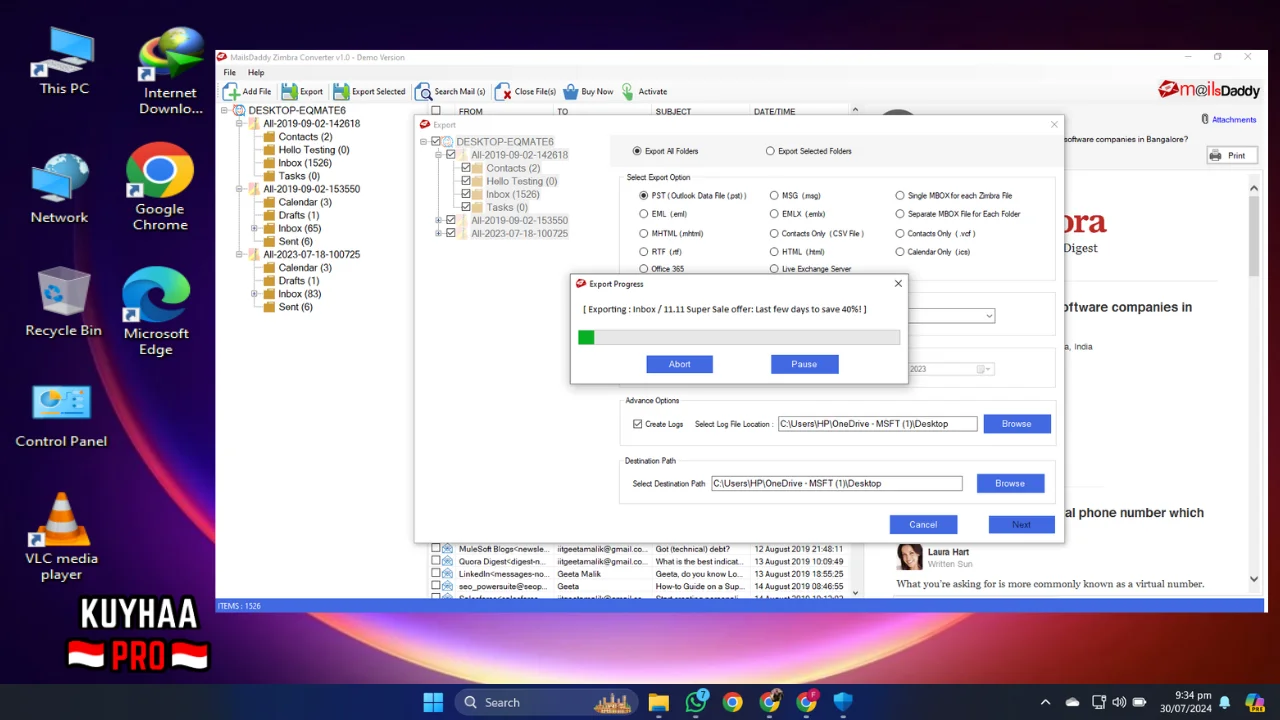Choose Contacts Only (.vcf) option
The height and width of the screenshot is (720, 1280).
click(900, 233)
